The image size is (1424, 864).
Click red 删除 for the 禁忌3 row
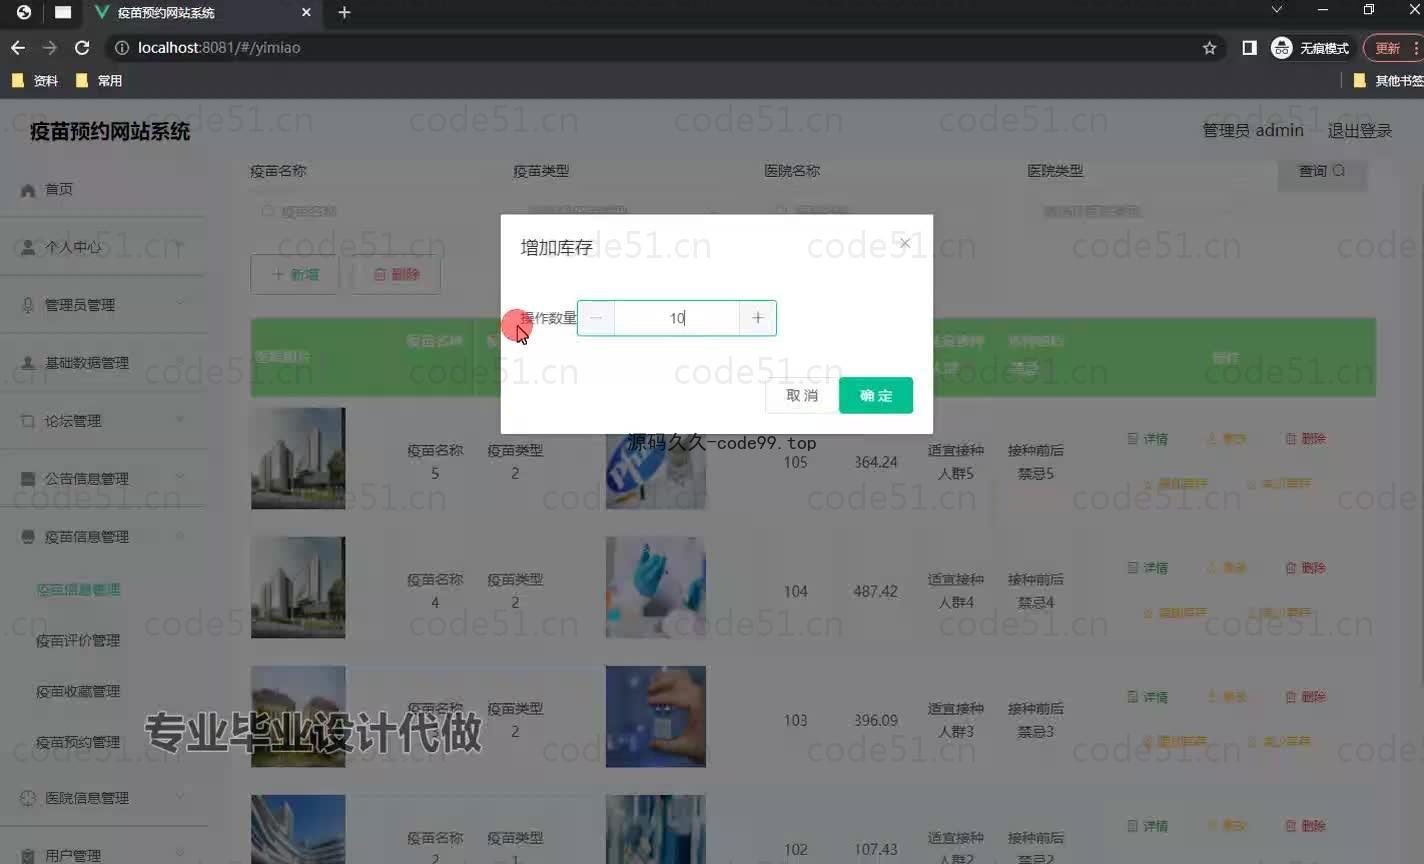tap(1305, 696)
